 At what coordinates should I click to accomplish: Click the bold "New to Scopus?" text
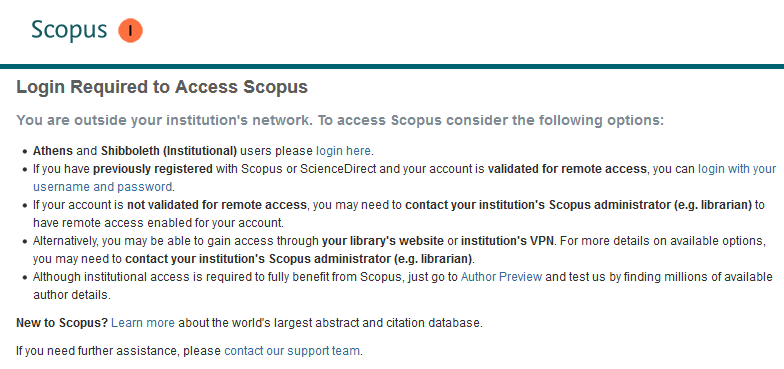62,323
